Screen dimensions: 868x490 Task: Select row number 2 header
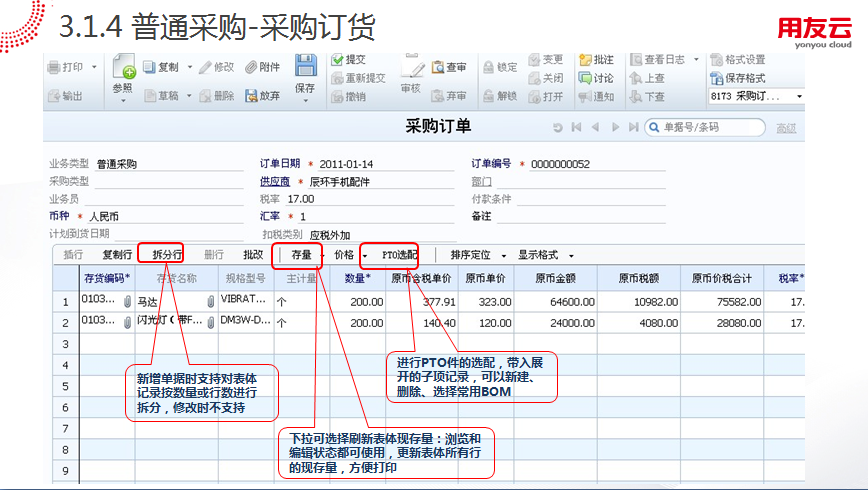click(x=66, y=323)
